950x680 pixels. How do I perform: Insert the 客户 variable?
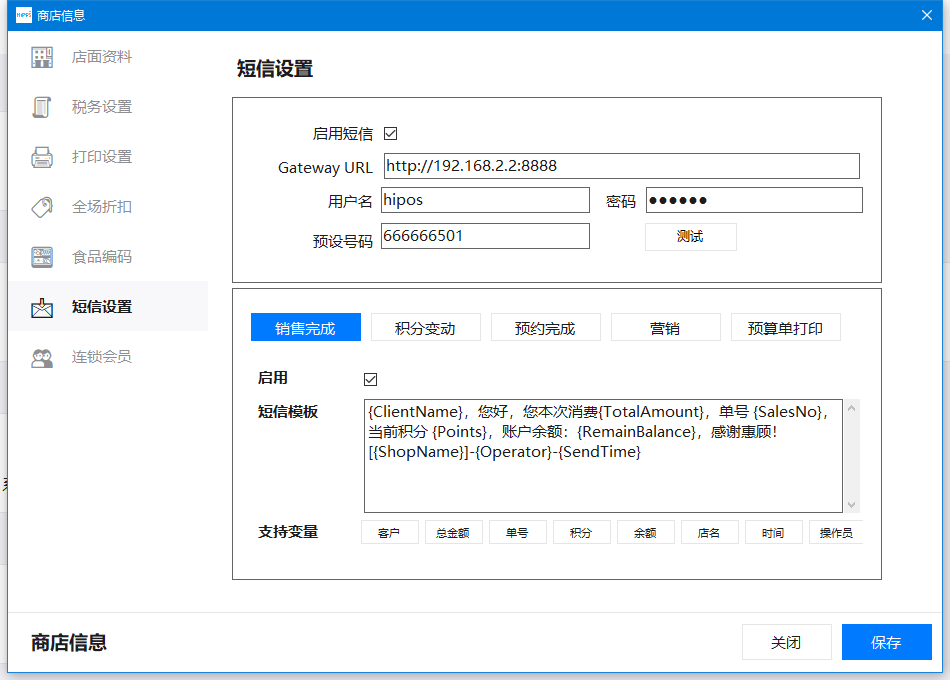point(390,532)
